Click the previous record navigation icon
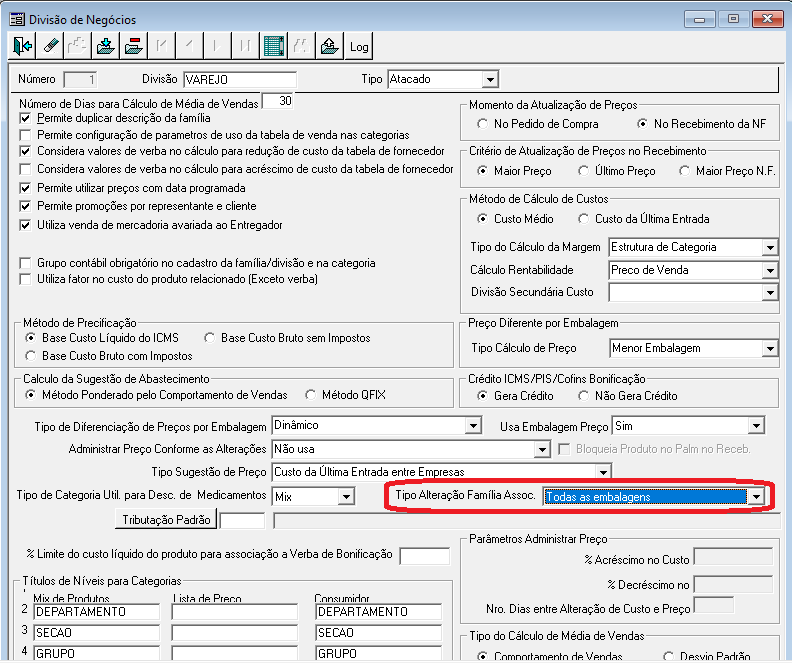 click(x=189, y=46)
